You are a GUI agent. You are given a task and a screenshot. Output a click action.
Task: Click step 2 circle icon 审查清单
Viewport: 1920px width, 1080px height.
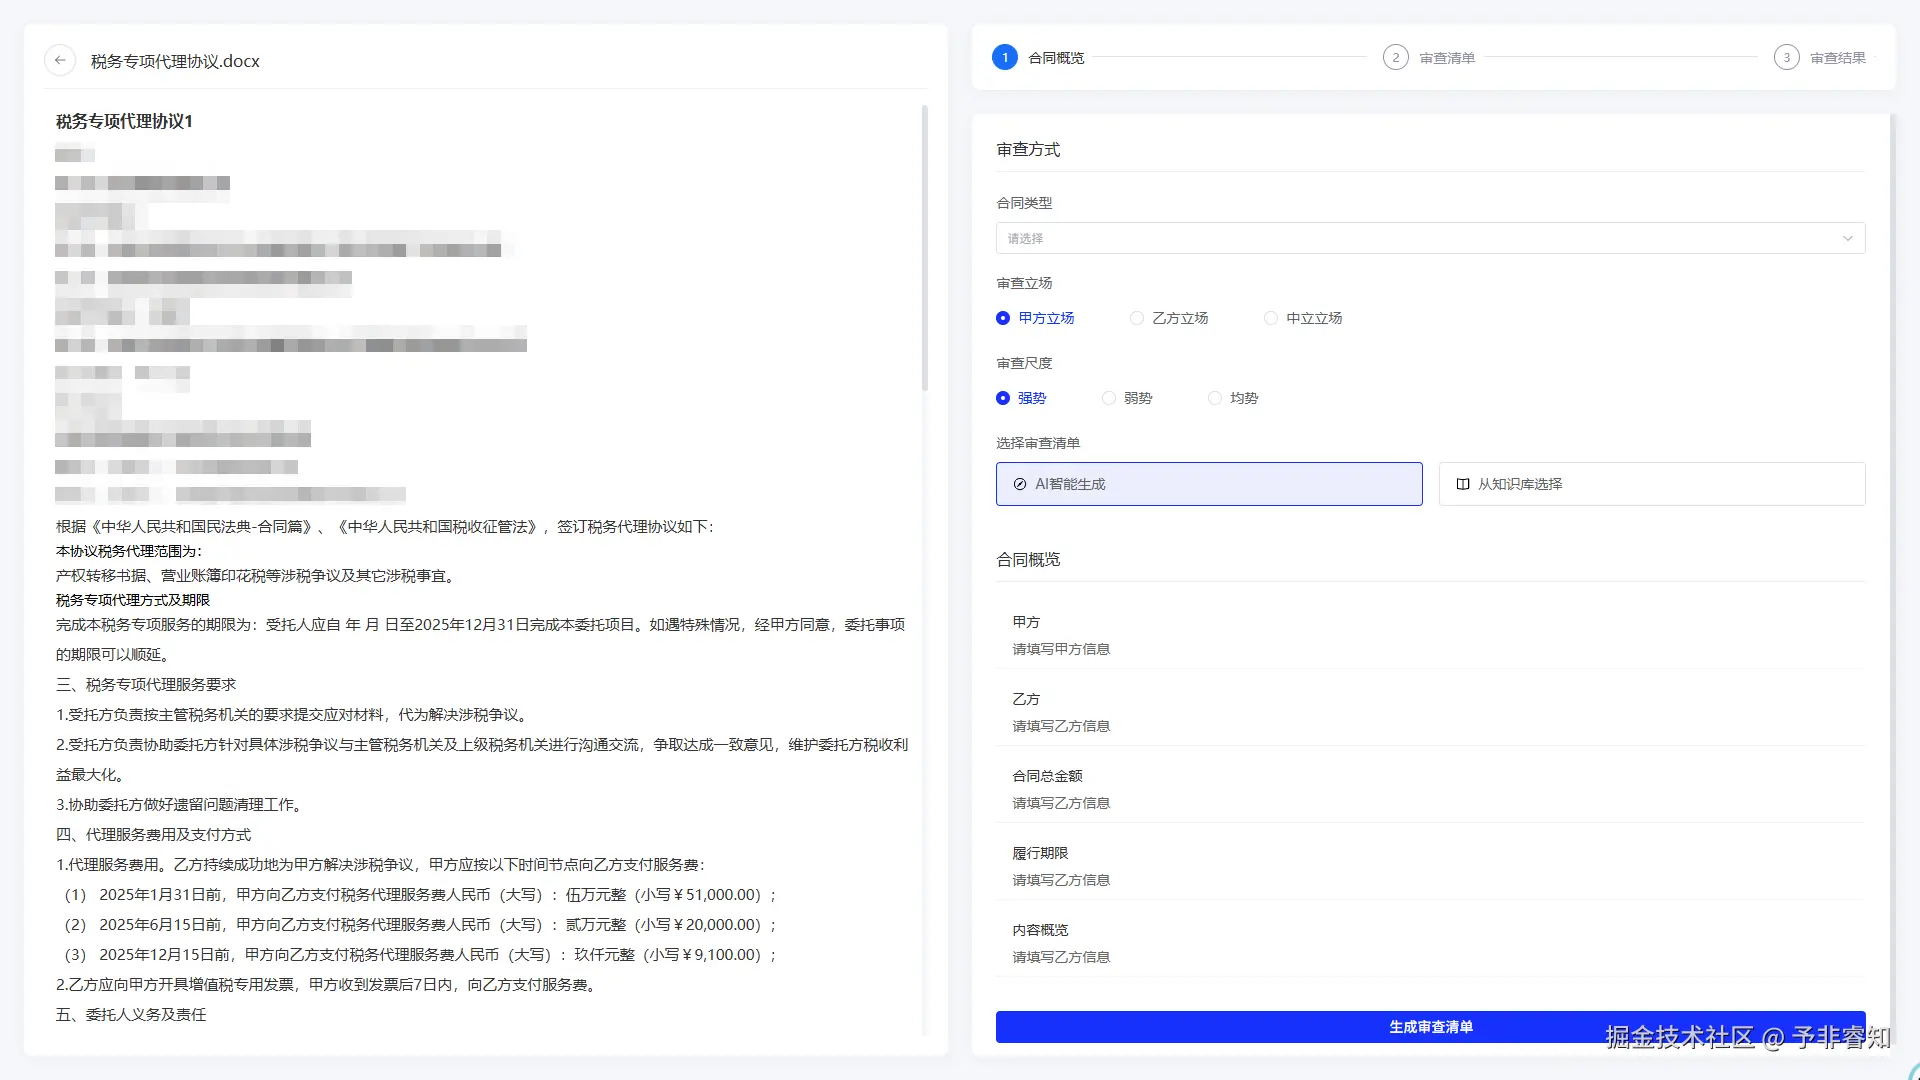(x=1396, y=58)
